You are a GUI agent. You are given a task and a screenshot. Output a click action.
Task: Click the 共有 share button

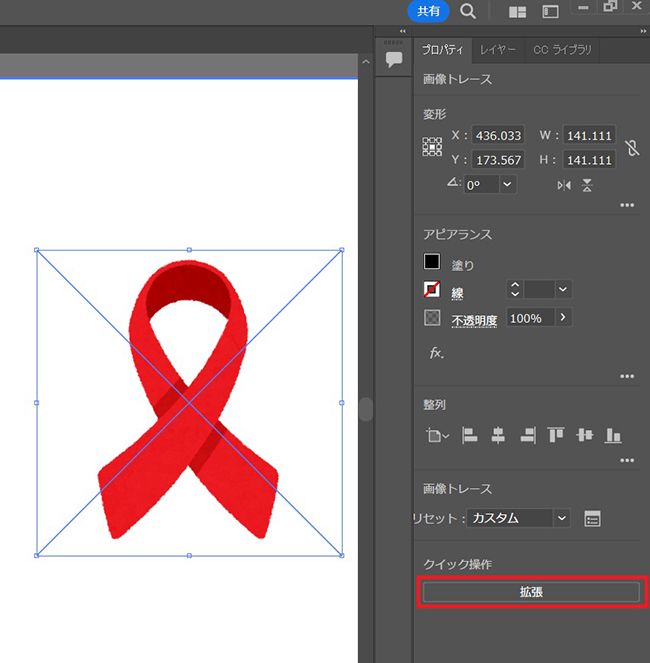point(427,11)
